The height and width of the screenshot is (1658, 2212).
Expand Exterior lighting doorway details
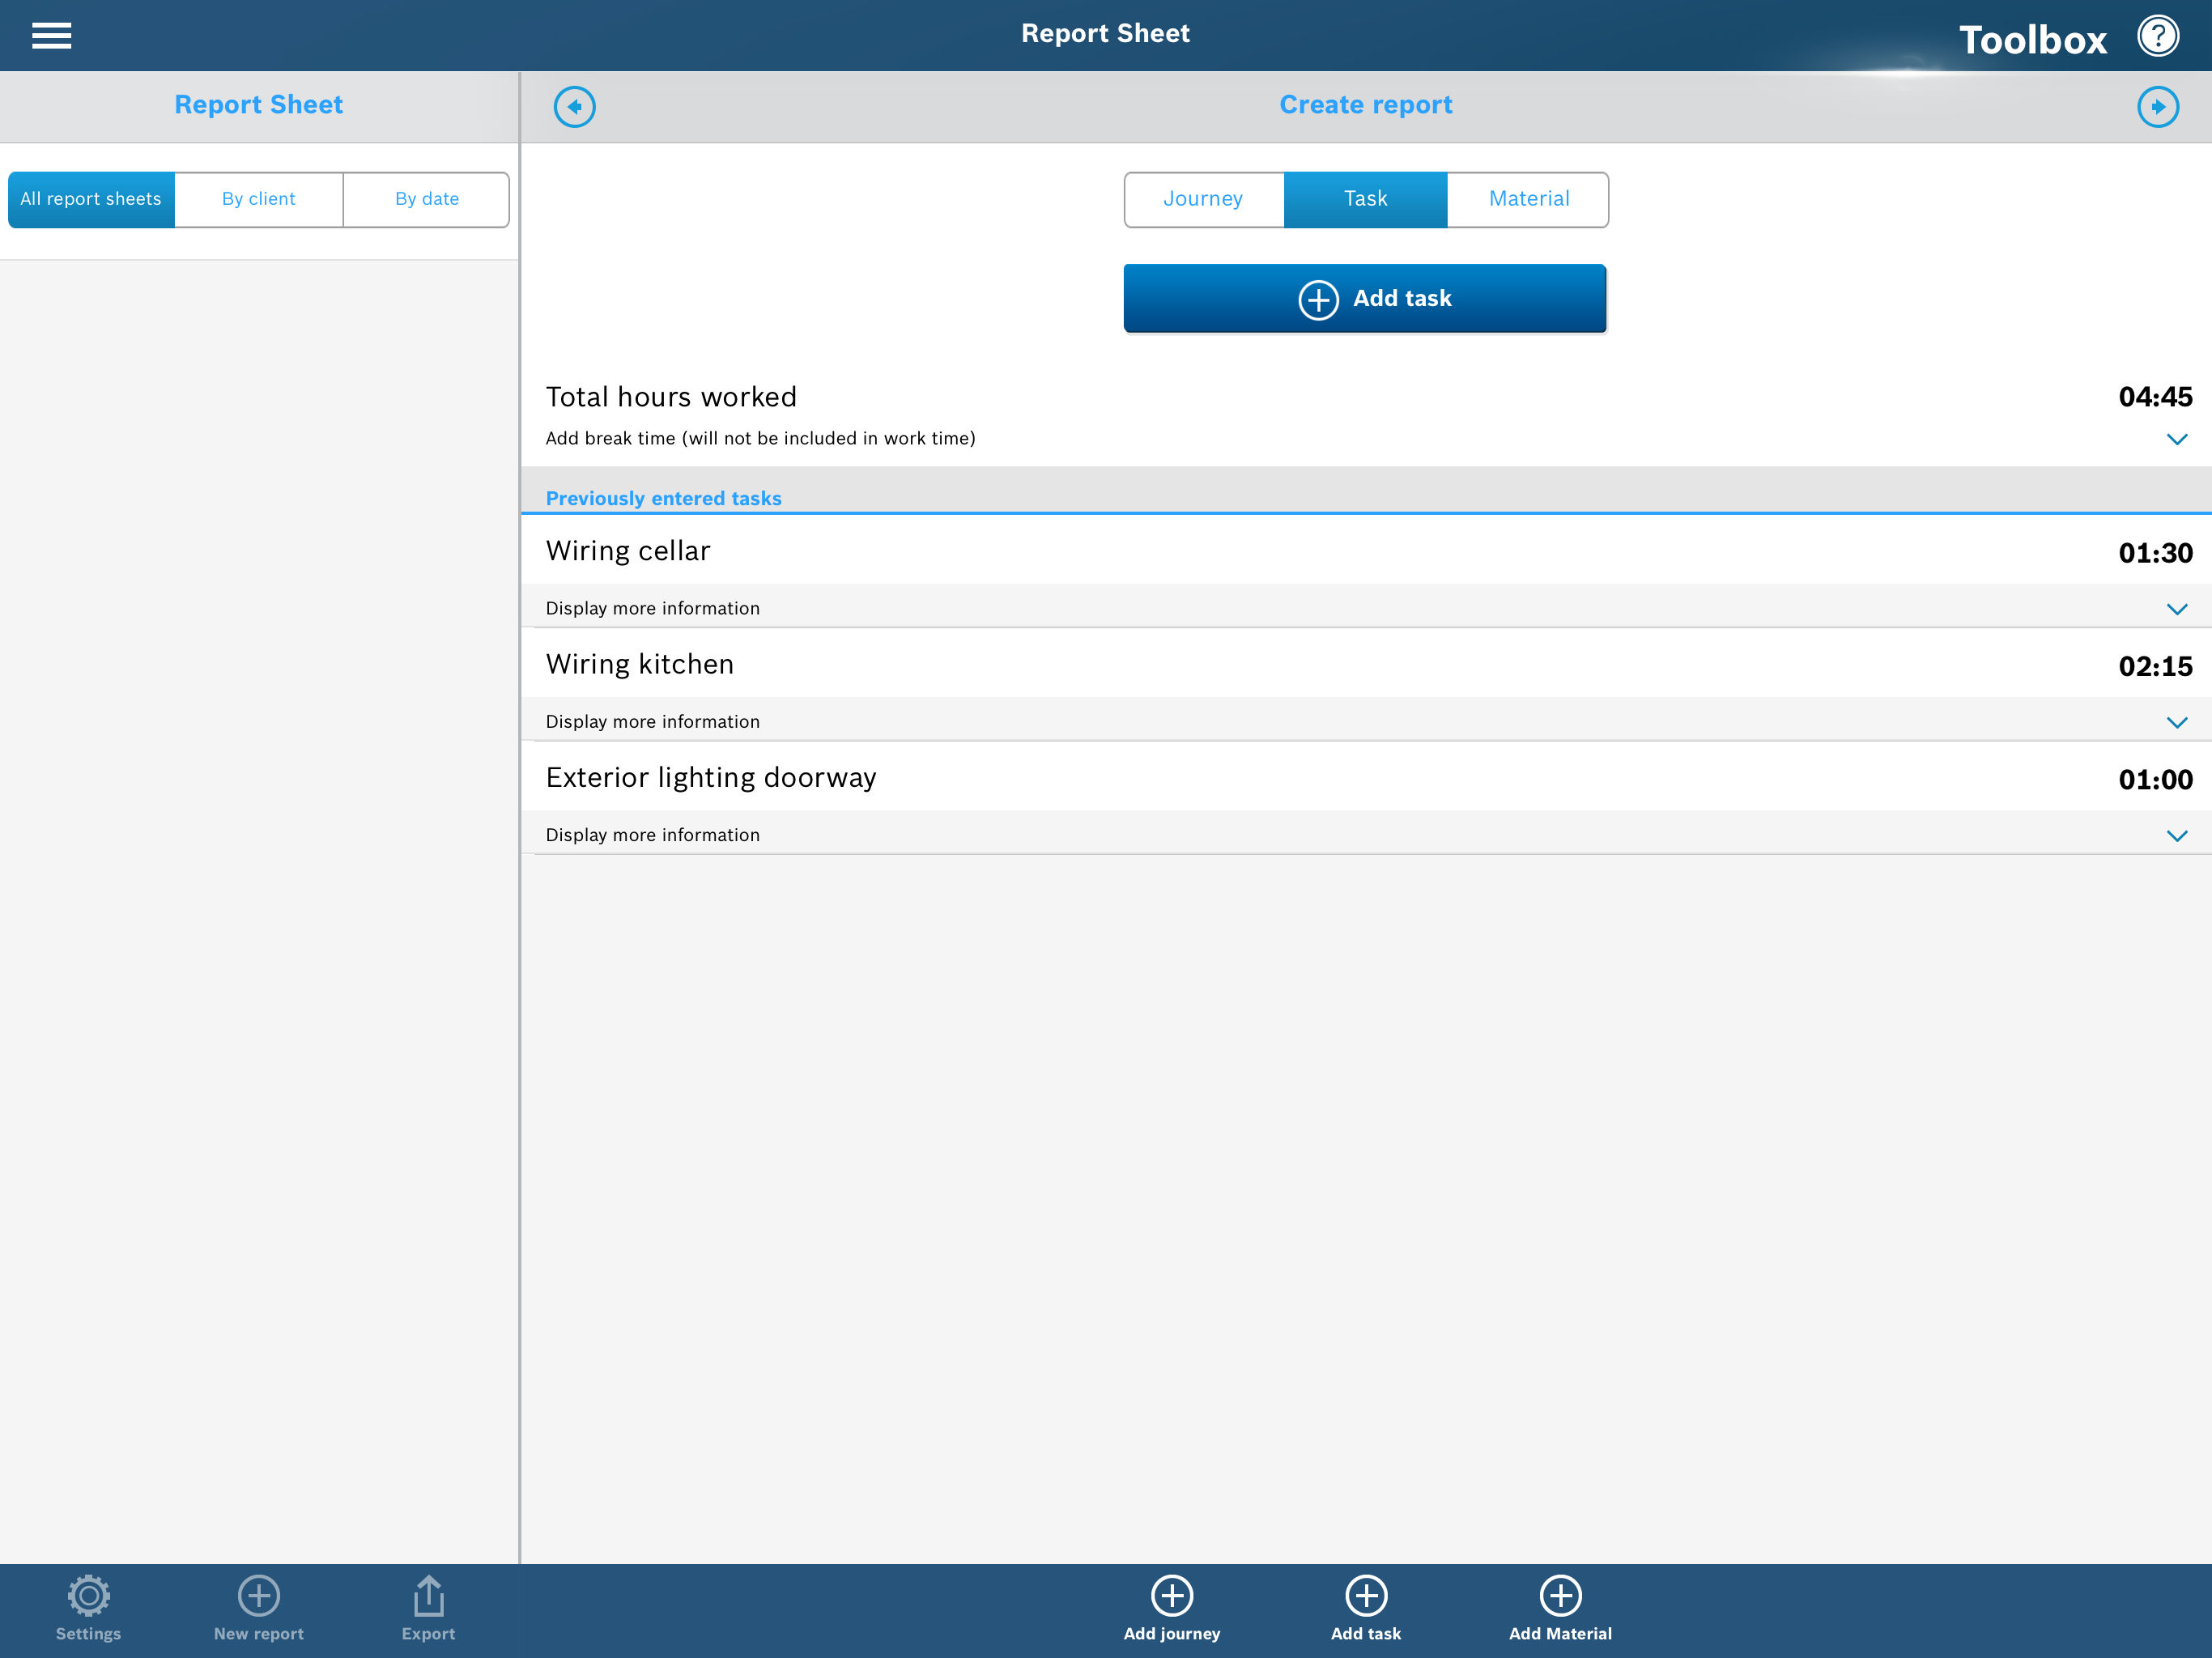pos(2176,835)
